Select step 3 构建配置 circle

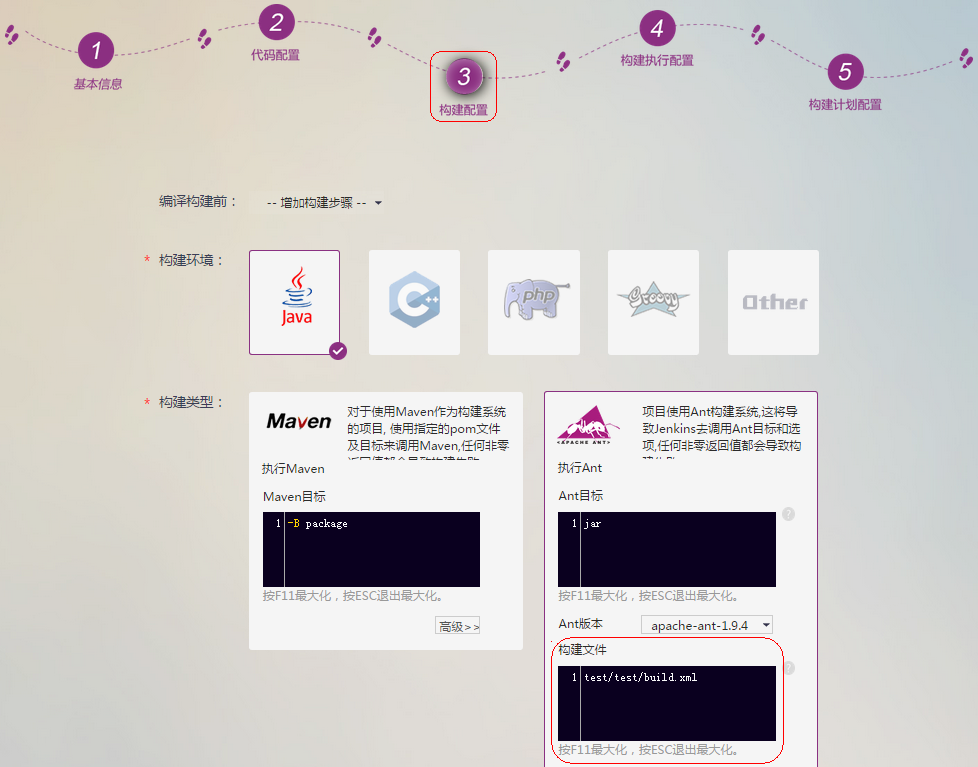(464, 77)
